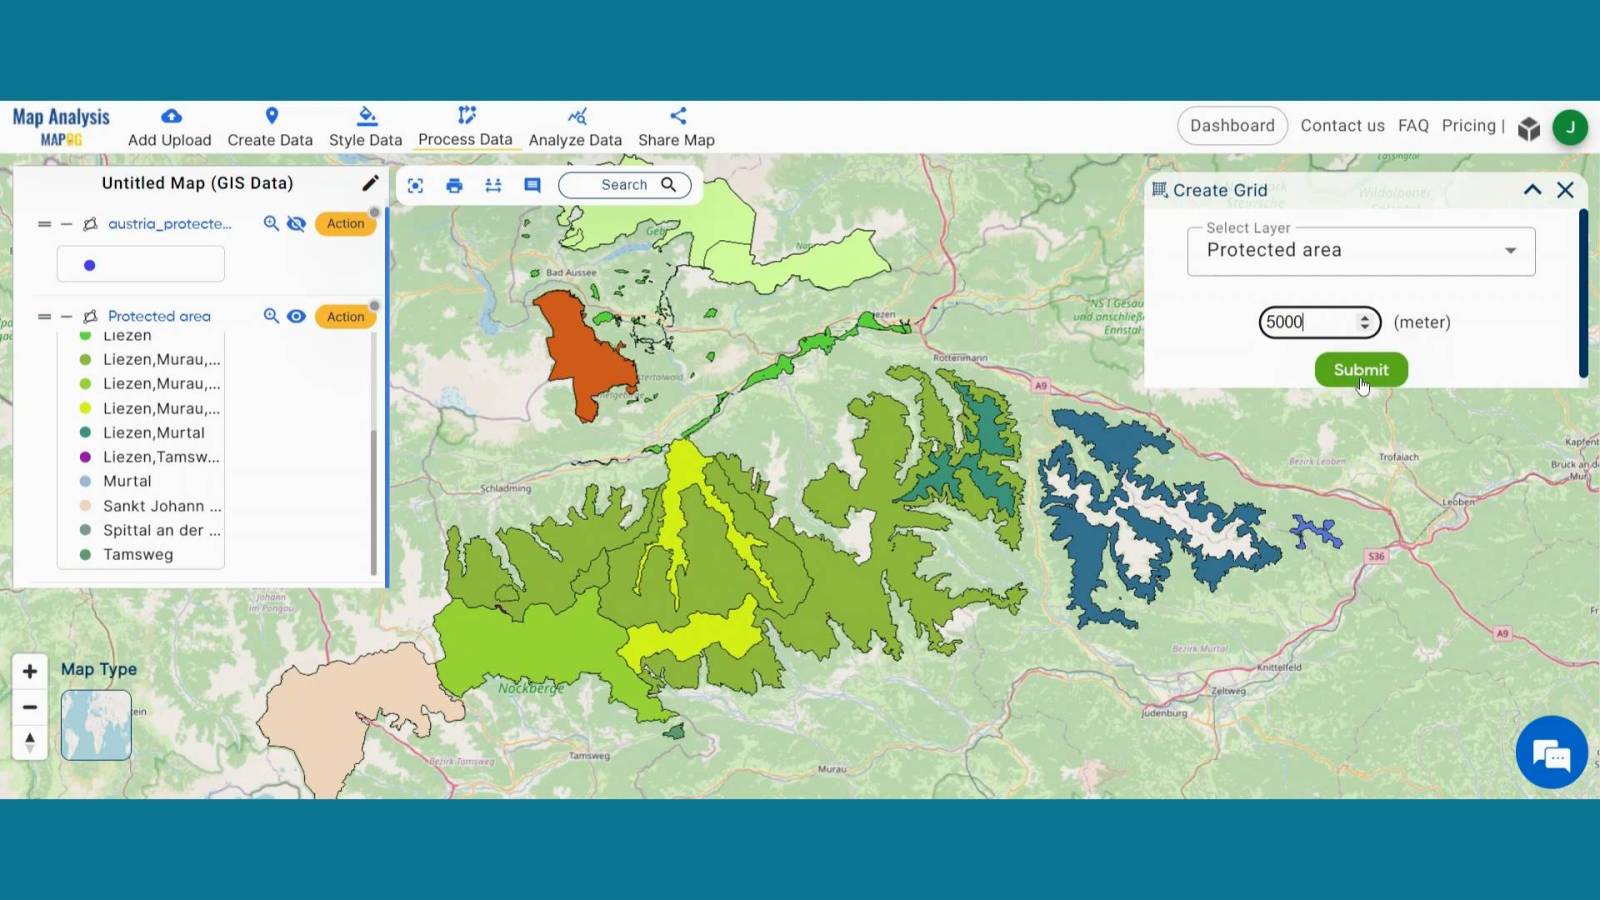The height and width of the screenshot is (900, 1600).
Task: Zoom to extent using focus toolbar icon
Action: pos(416,185)
